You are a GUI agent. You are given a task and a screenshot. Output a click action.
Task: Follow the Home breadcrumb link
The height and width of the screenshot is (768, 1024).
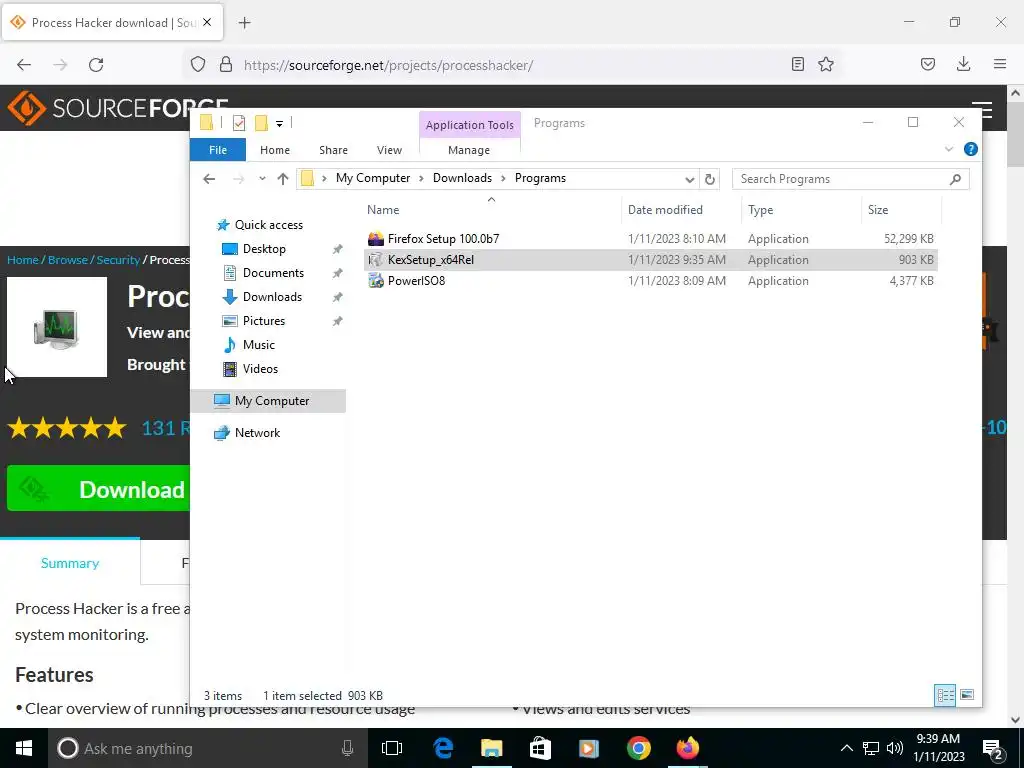click(23, 260)
